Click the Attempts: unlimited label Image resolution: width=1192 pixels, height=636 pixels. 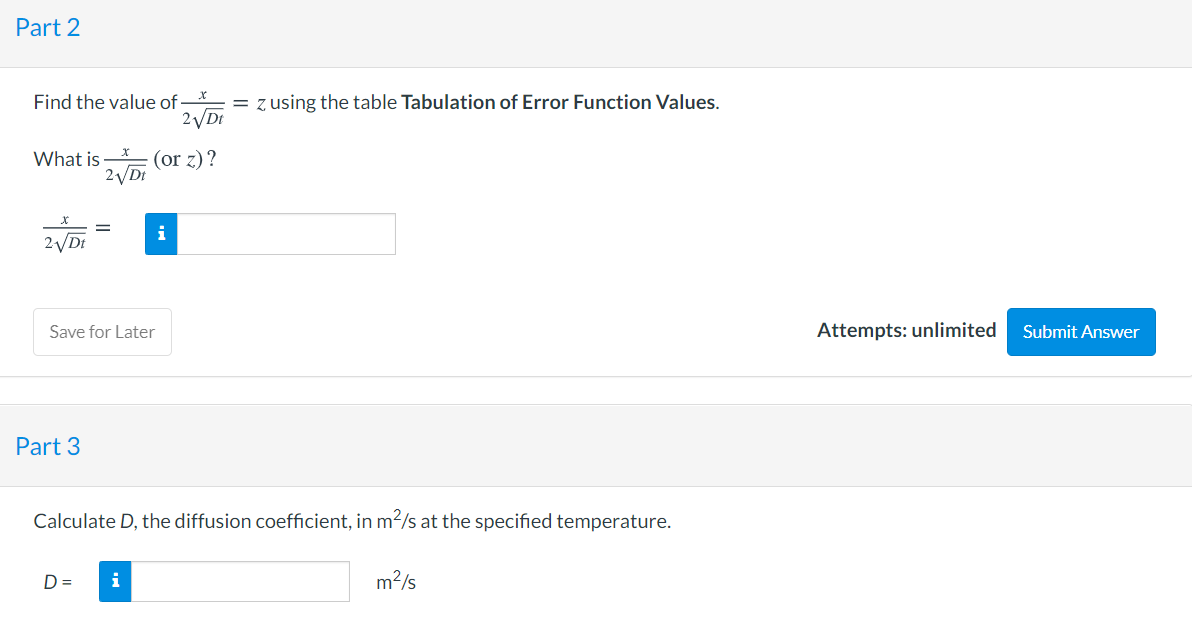(906, 330)
